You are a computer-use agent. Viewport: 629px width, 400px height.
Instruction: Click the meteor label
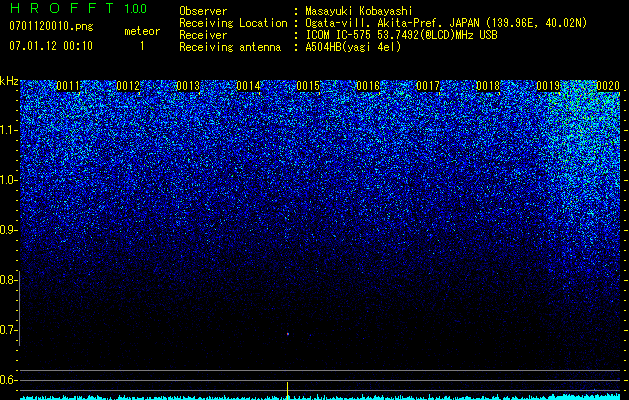(142, 31)
